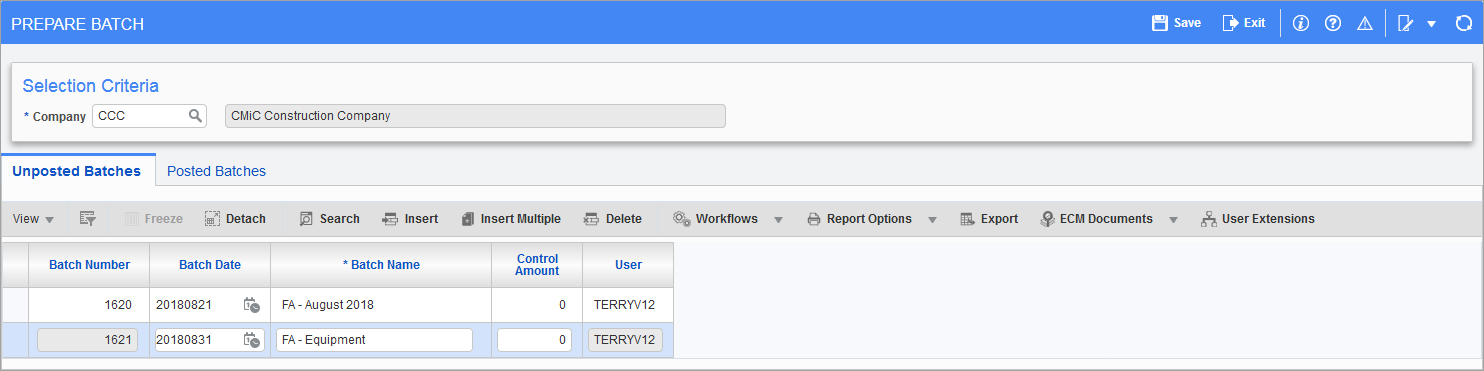Open Company lookup magnifier icon
This screenshot has width=1484, height=371.
coord(196,116)
